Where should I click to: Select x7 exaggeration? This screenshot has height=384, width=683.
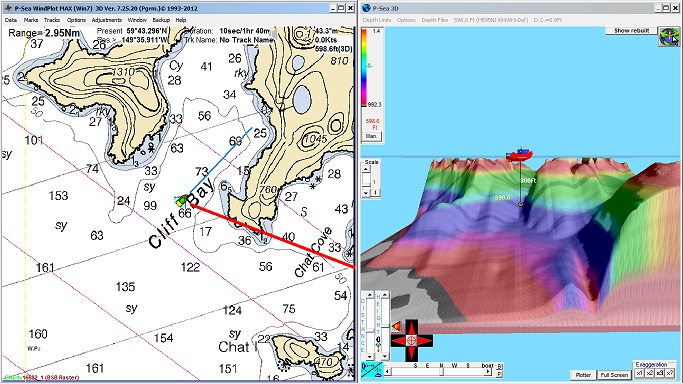[669, 373]
